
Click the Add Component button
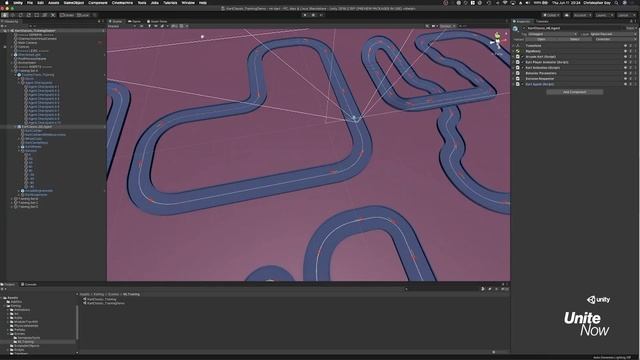(575, 92)
